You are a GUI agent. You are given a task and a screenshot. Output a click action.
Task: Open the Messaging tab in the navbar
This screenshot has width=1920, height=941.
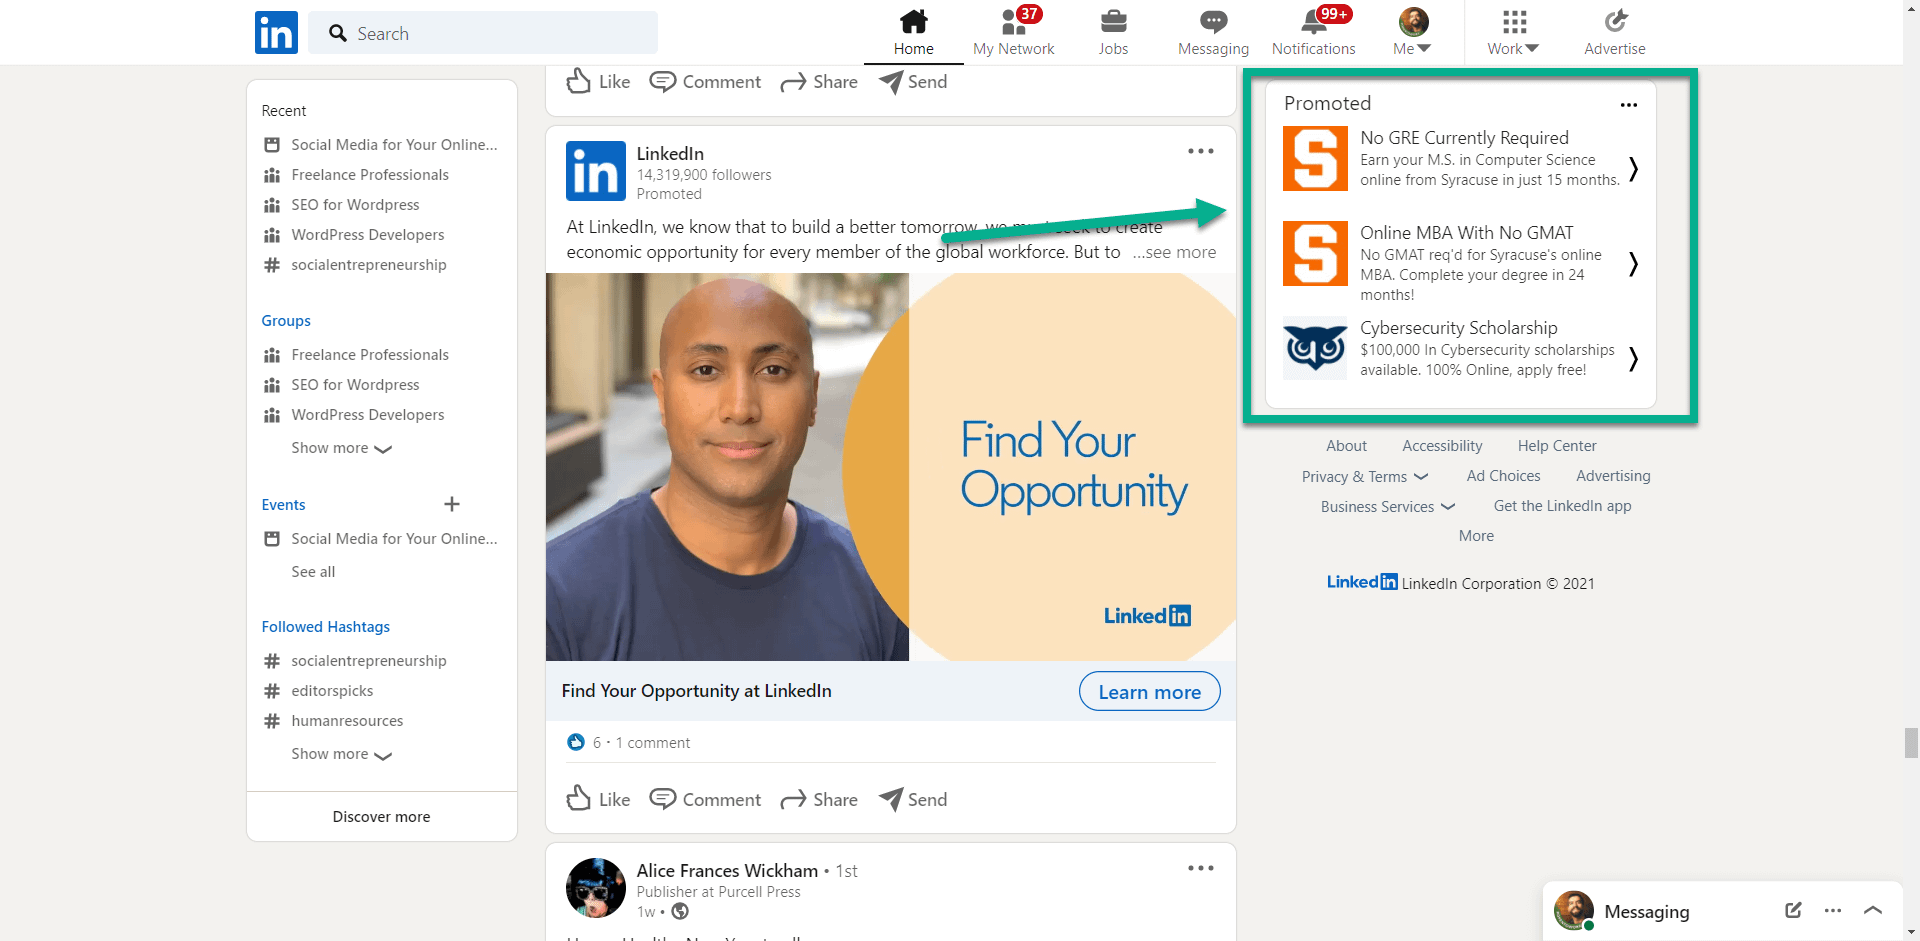click(1213, 33)
